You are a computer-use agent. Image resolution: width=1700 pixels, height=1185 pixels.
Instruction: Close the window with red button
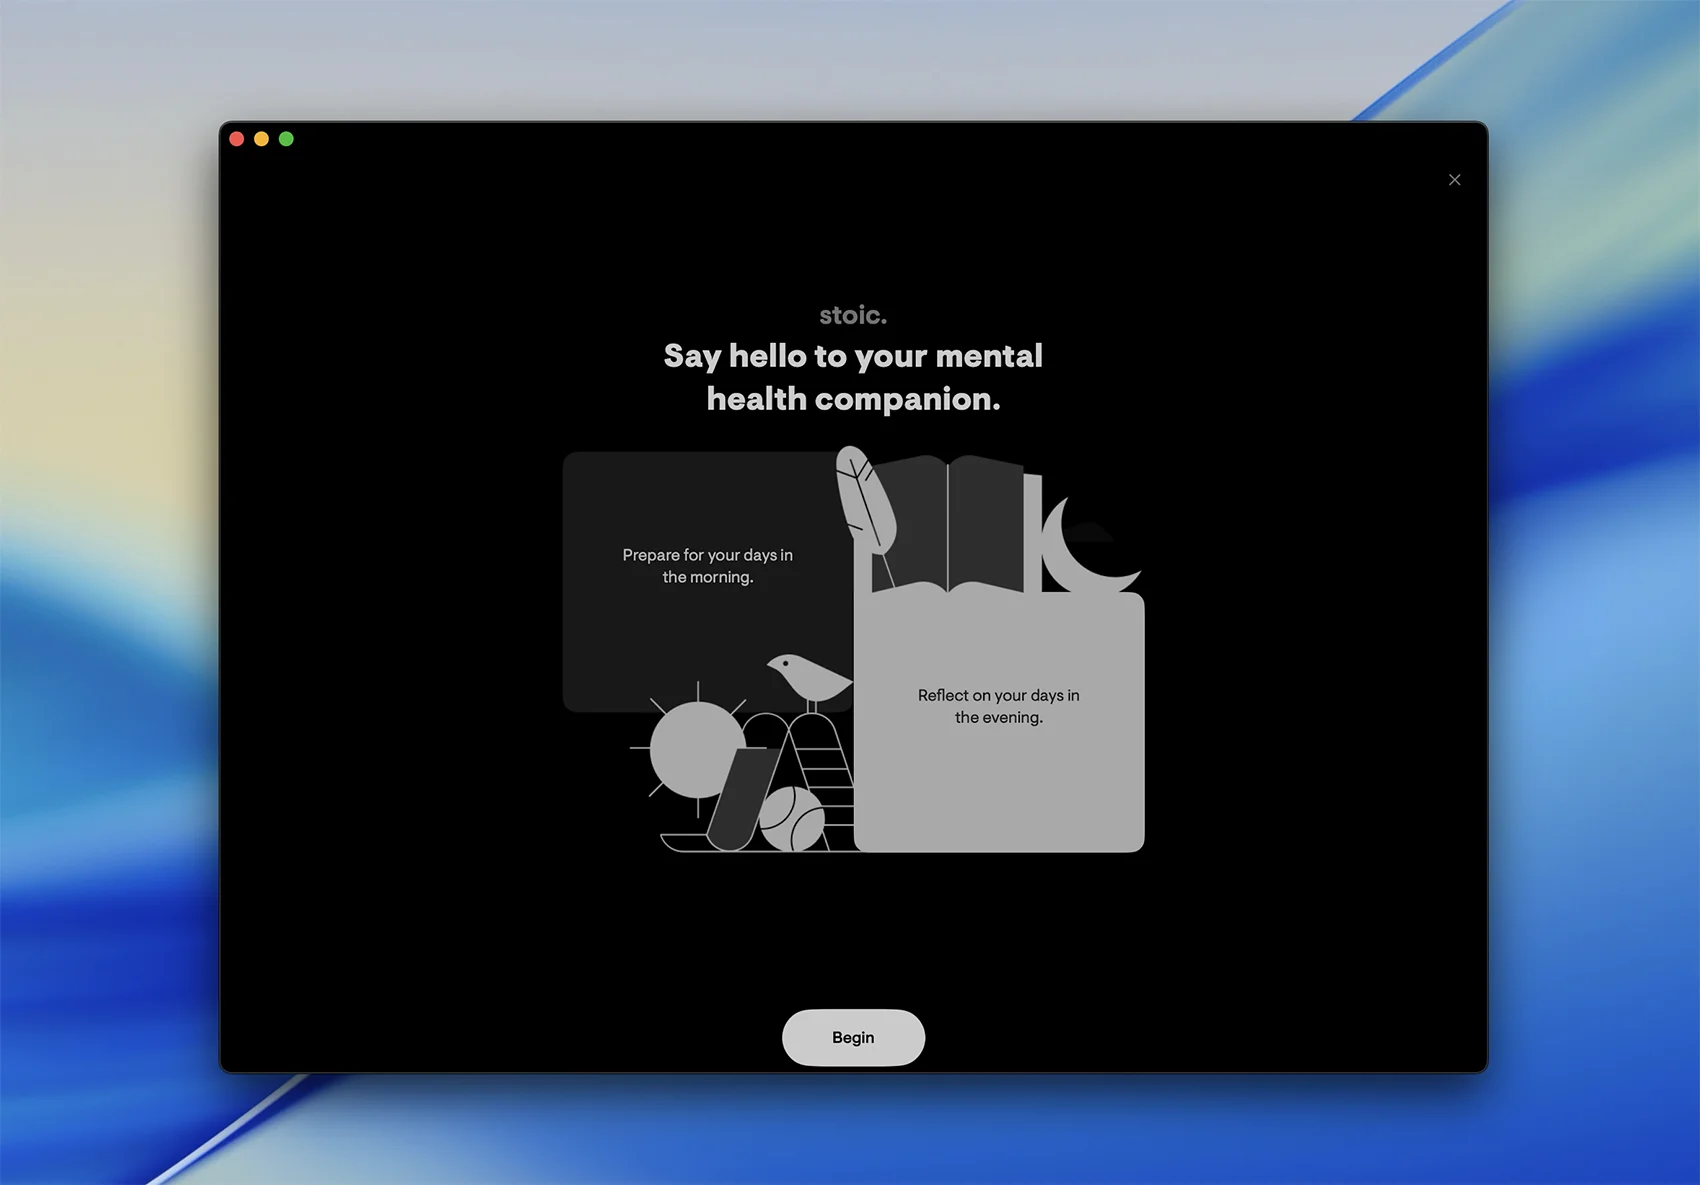pos(237,139)
